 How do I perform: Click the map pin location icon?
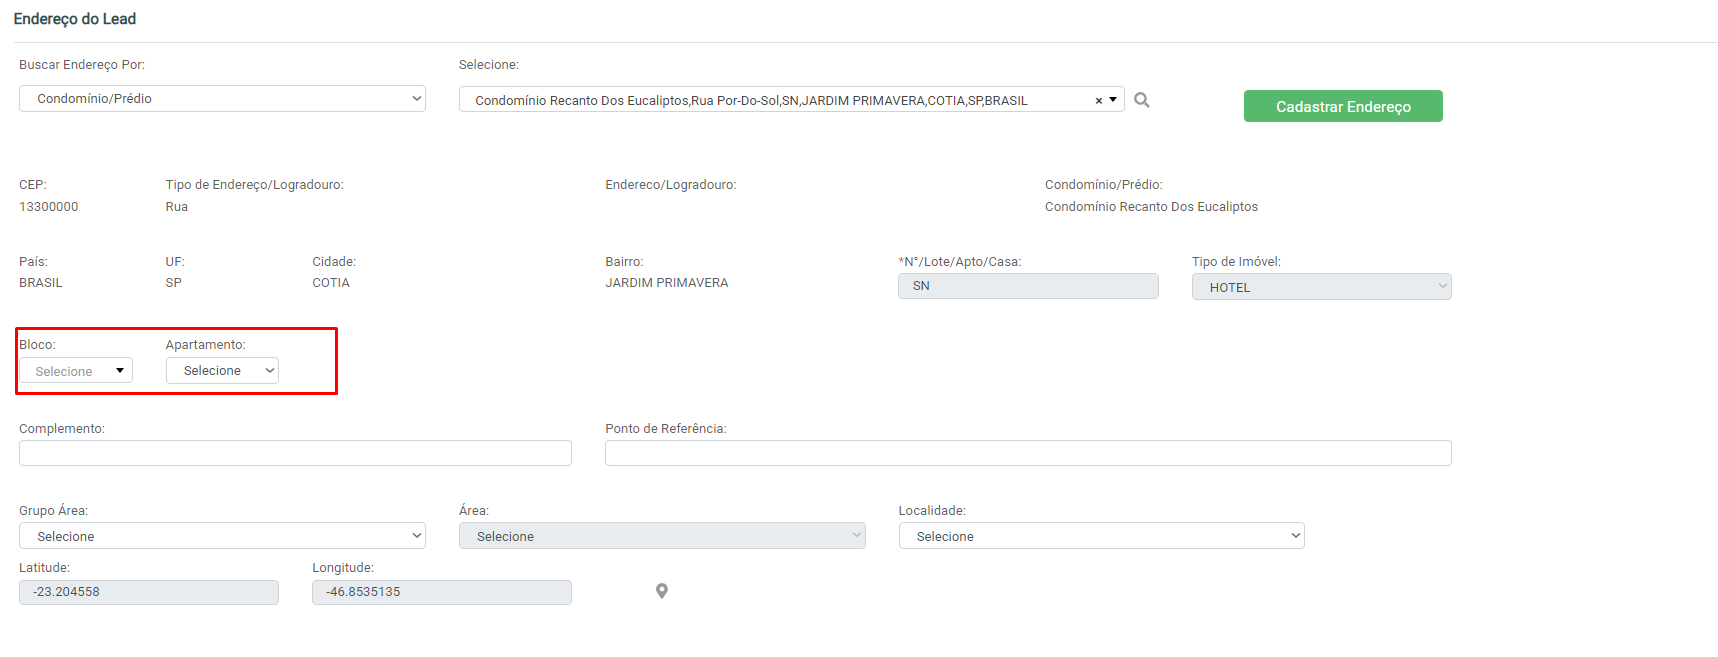point(661,591)
